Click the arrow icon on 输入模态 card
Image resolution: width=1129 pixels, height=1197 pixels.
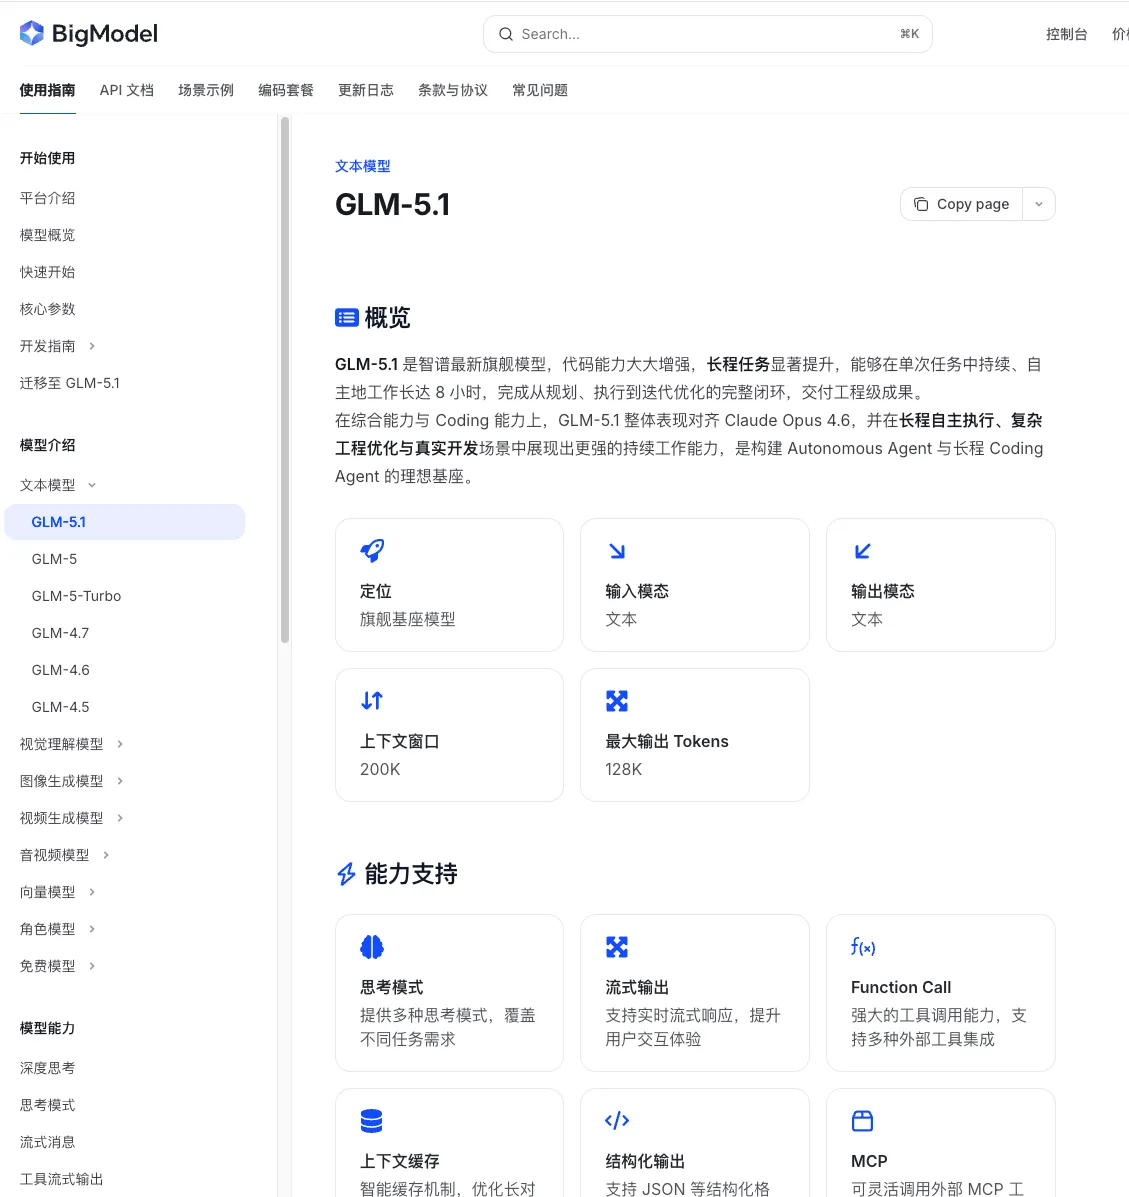(x=617, y=550)
